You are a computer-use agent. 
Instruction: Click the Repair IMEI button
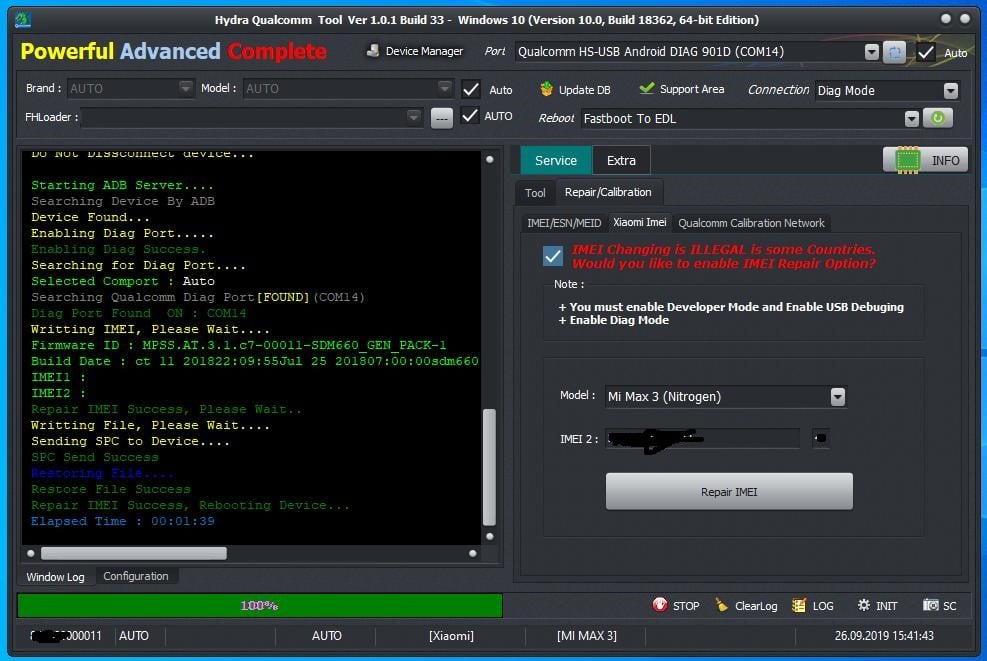(729, 492)
